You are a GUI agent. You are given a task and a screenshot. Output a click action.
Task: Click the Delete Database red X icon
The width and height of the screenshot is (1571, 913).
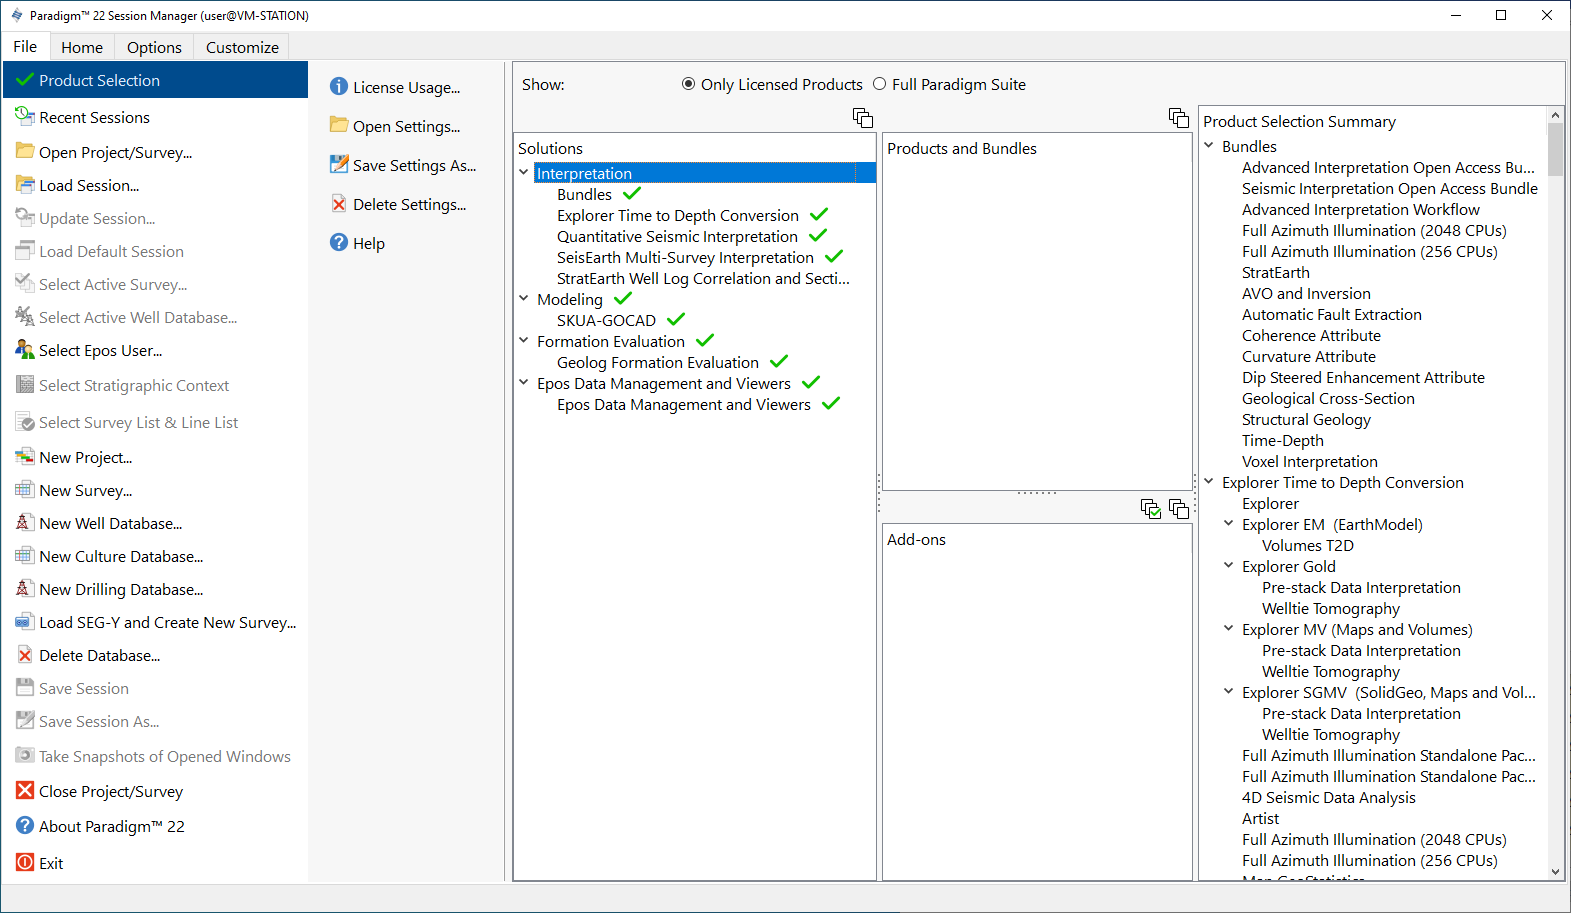pyautogui.click(x=25, y=654)
